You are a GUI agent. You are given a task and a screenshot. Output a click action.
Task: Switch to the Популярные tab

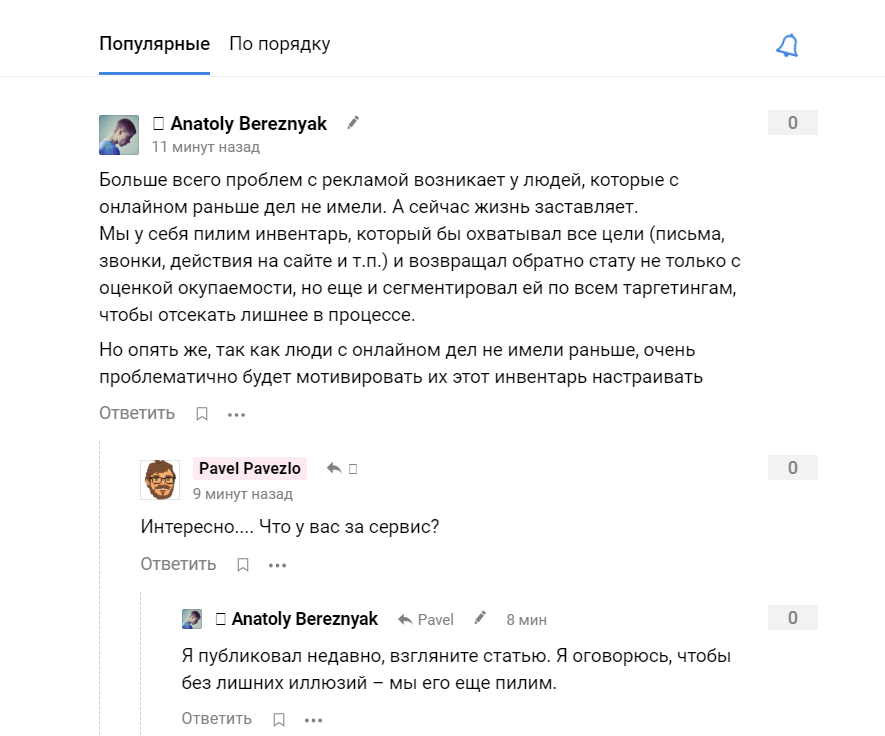click(x=154, y=44)
